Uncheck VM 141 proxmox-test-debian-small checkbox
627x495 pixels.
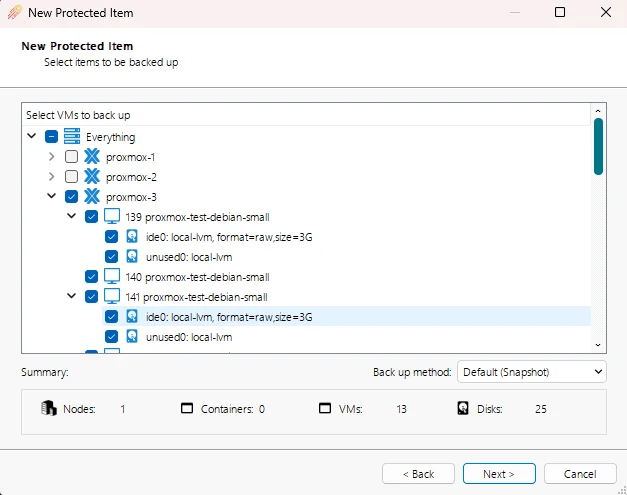91,297
